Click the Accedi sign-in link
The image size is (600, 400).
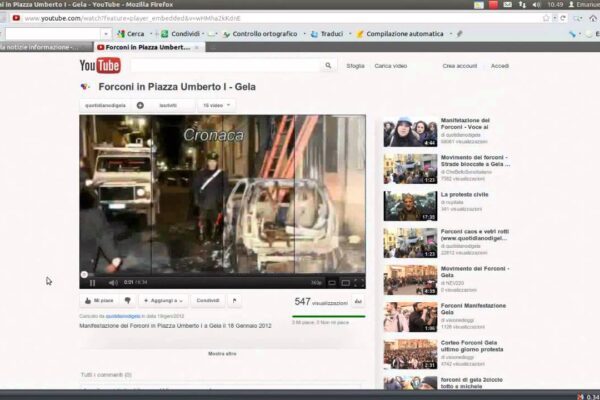click(500, 66)
